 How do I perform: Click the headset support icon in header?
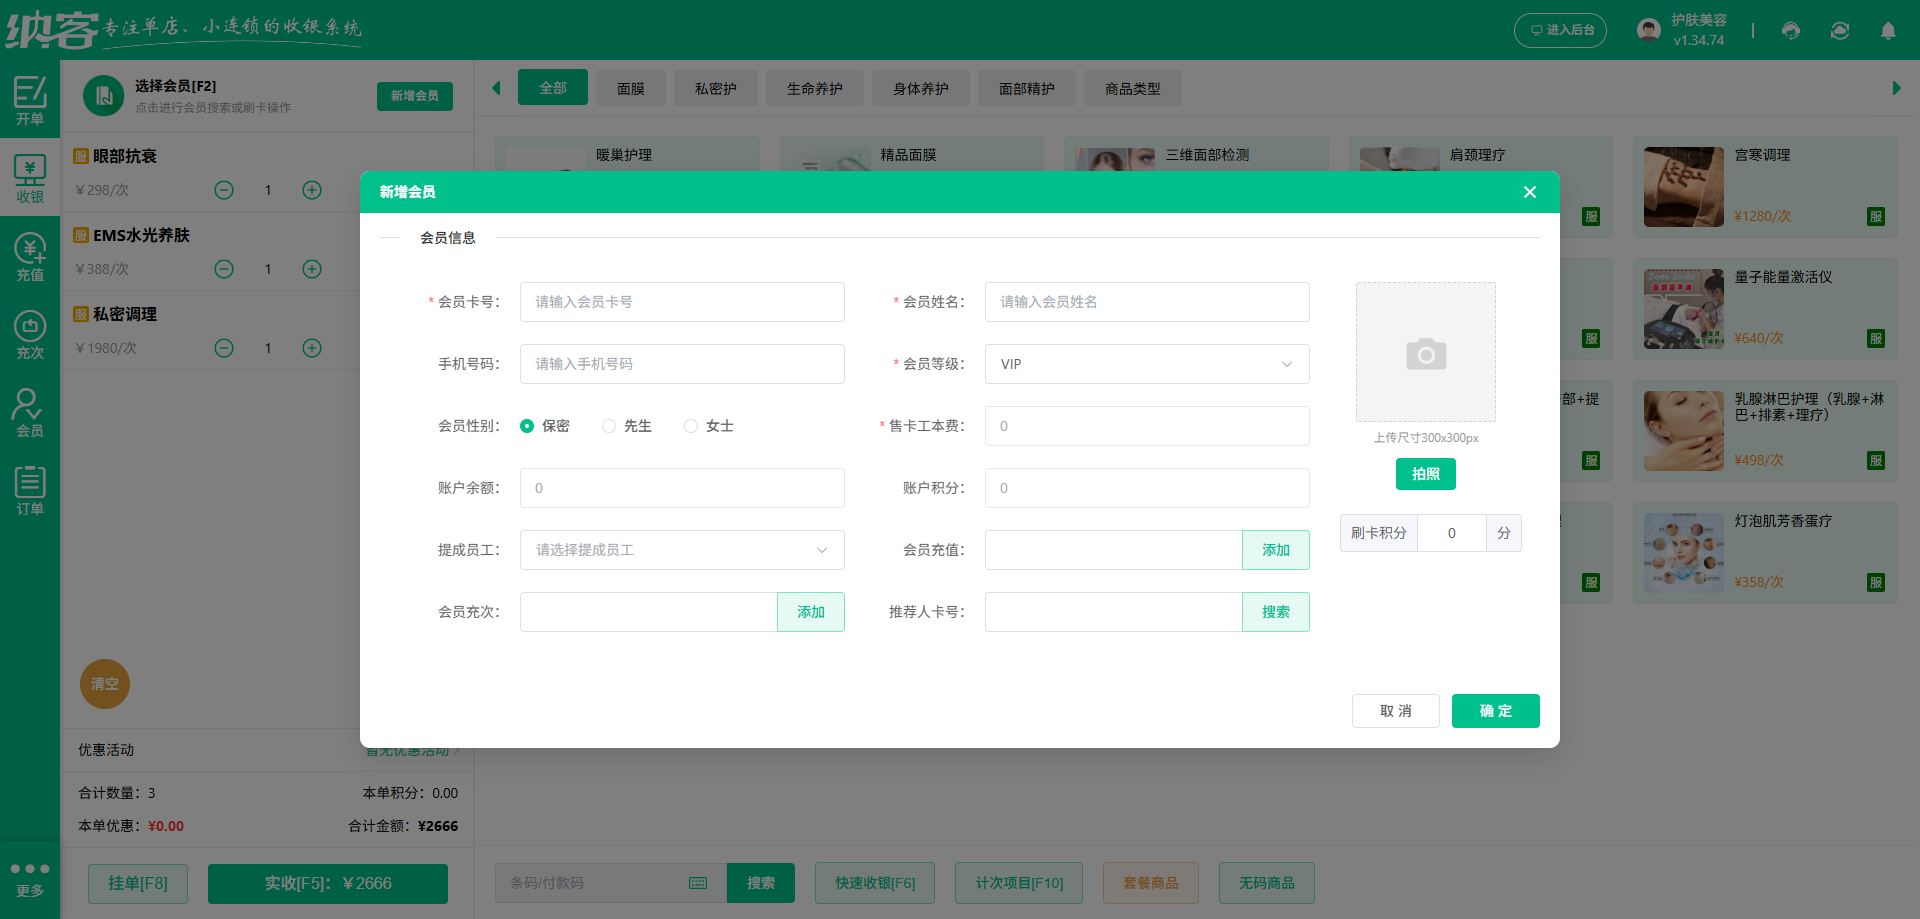tap(1791, 31)
